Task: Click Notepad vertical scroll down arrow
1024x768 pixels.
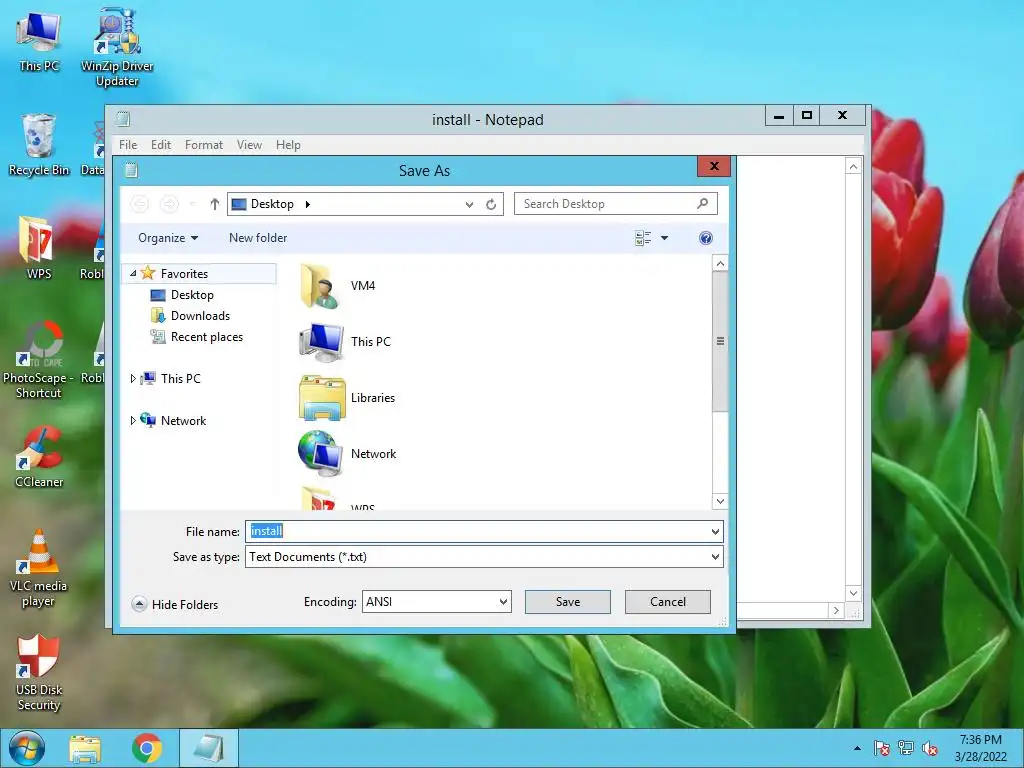Action: [853, 593]
